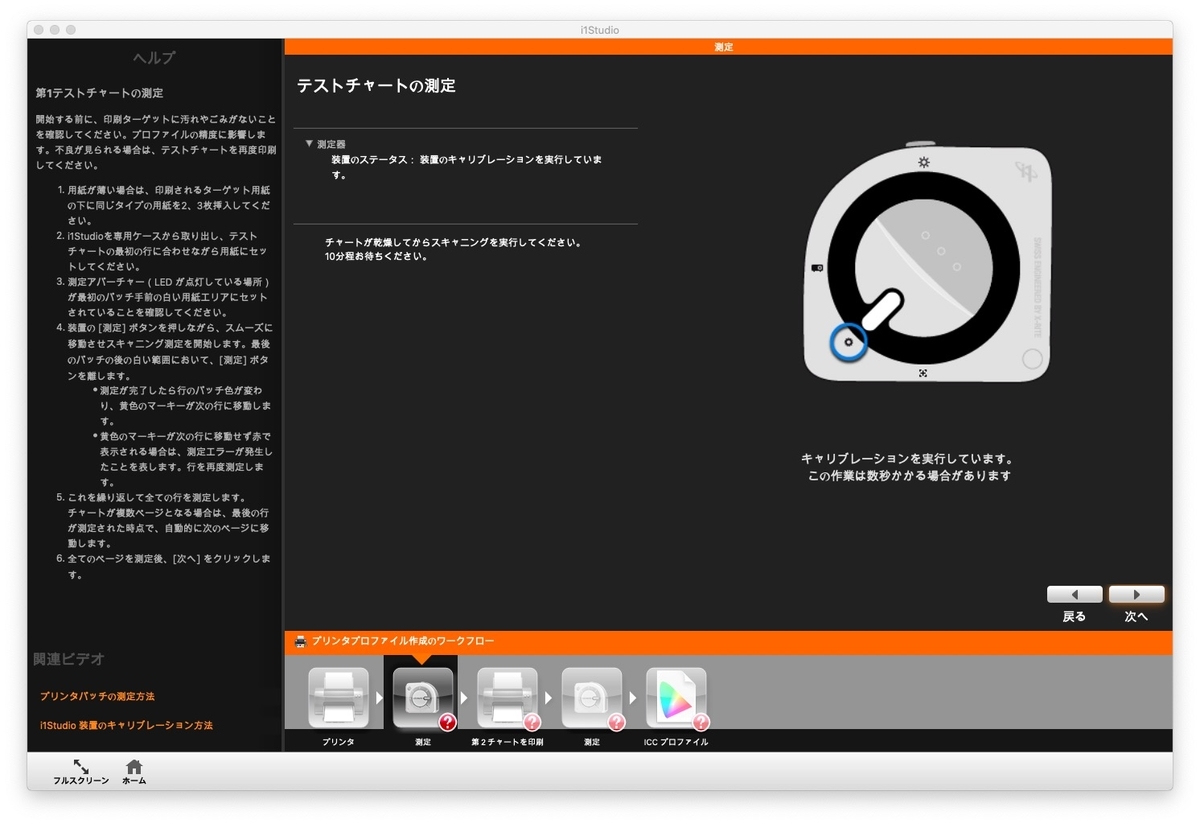
Task: Click the orange 測定 title bar
Action: tap(727, 46)
